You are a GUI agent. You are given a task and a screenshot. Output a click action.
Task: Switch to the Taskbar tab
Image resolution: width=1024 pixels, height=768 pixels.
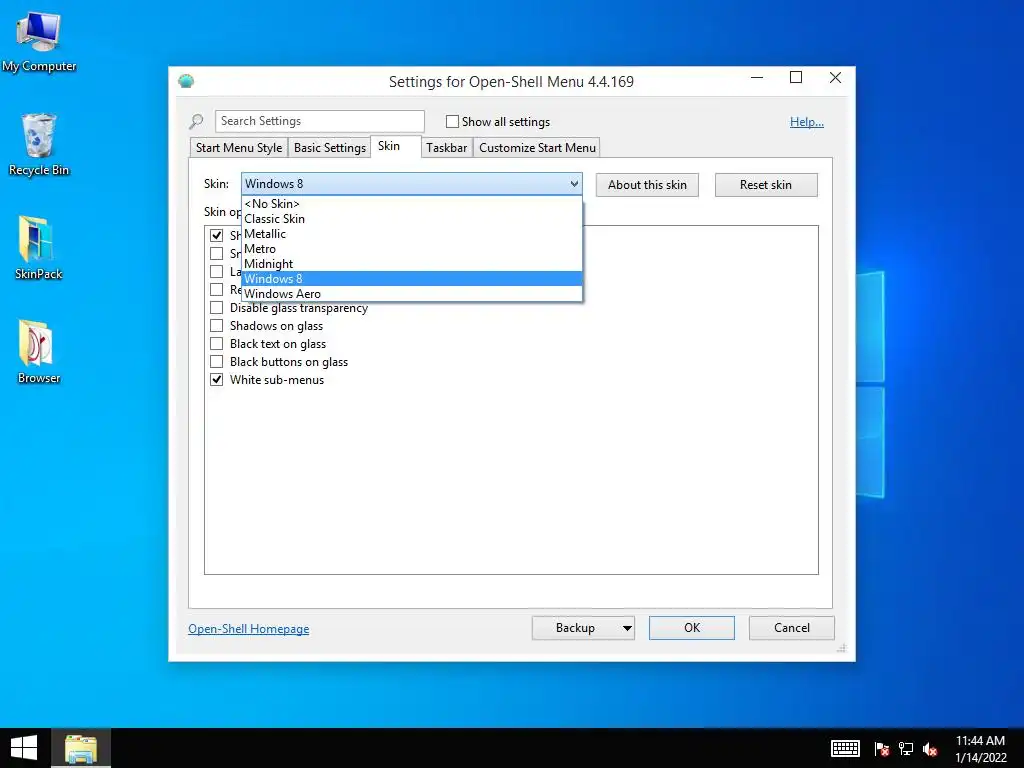point(447,148)
